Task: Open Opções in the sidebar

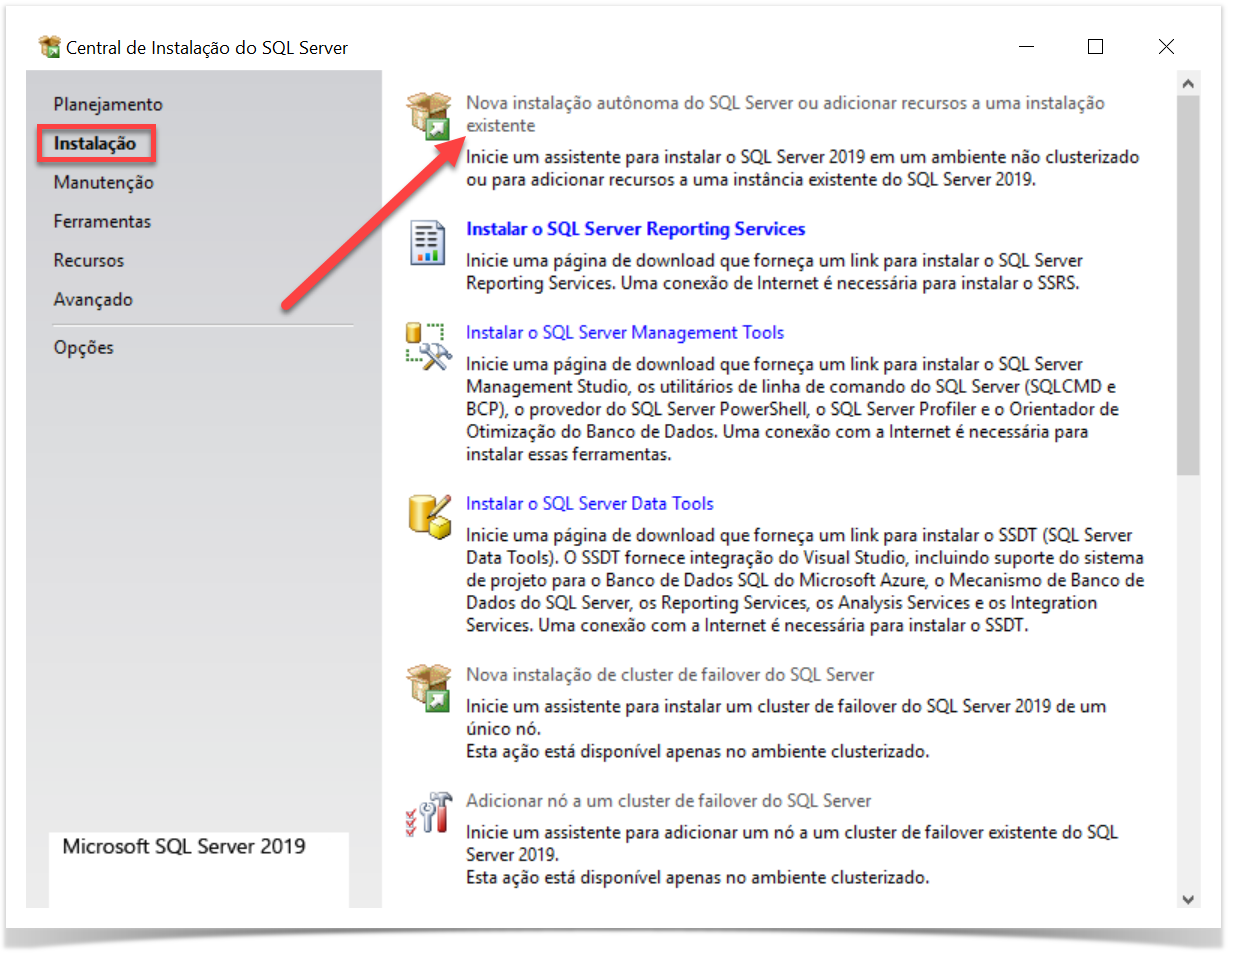Action: [84, 347]
